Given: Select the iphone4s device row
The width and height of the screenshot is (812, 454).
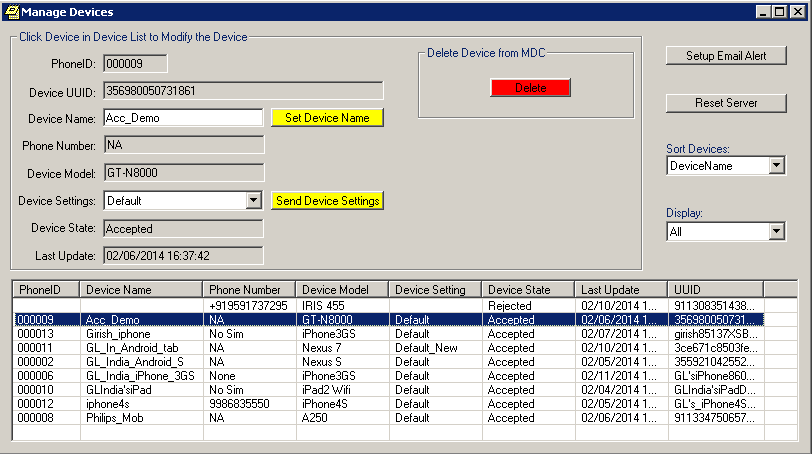Looking at the screenshot, I should tap(388, 404).
